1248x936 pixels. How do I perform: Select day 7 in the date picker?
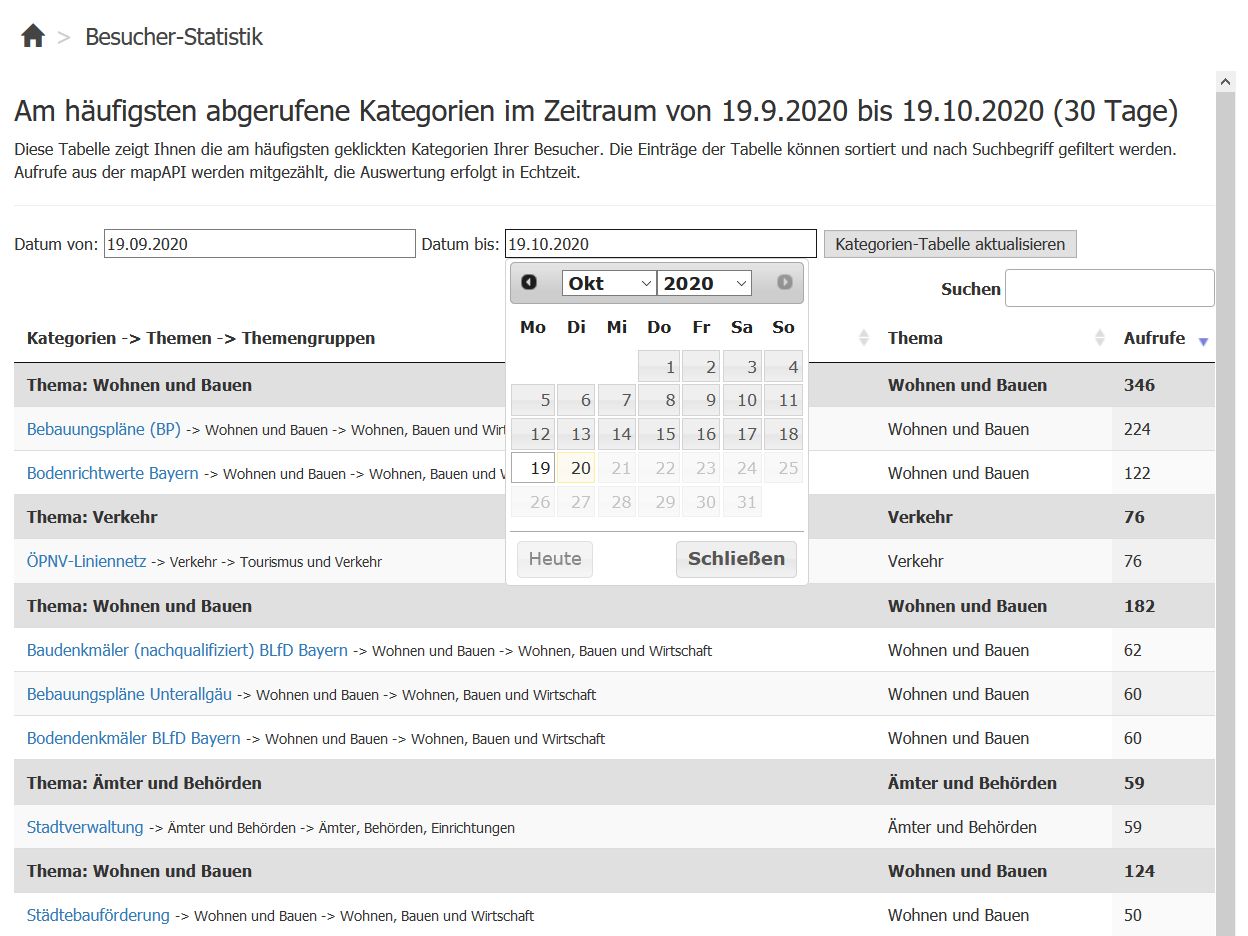[617, 401]
